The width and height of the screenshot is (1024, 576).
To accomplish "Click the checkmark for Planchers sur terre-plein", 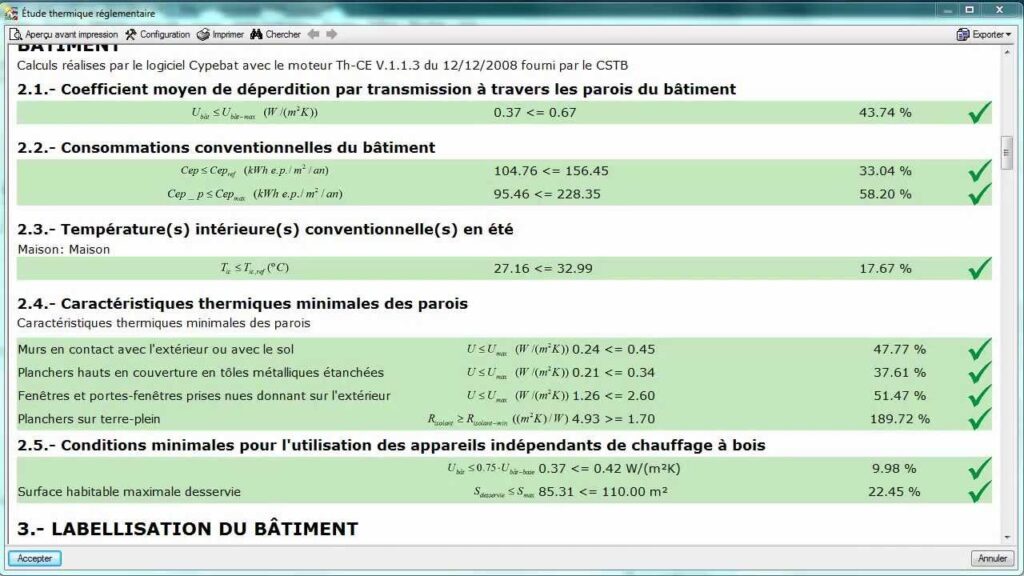I will point(980,419).
